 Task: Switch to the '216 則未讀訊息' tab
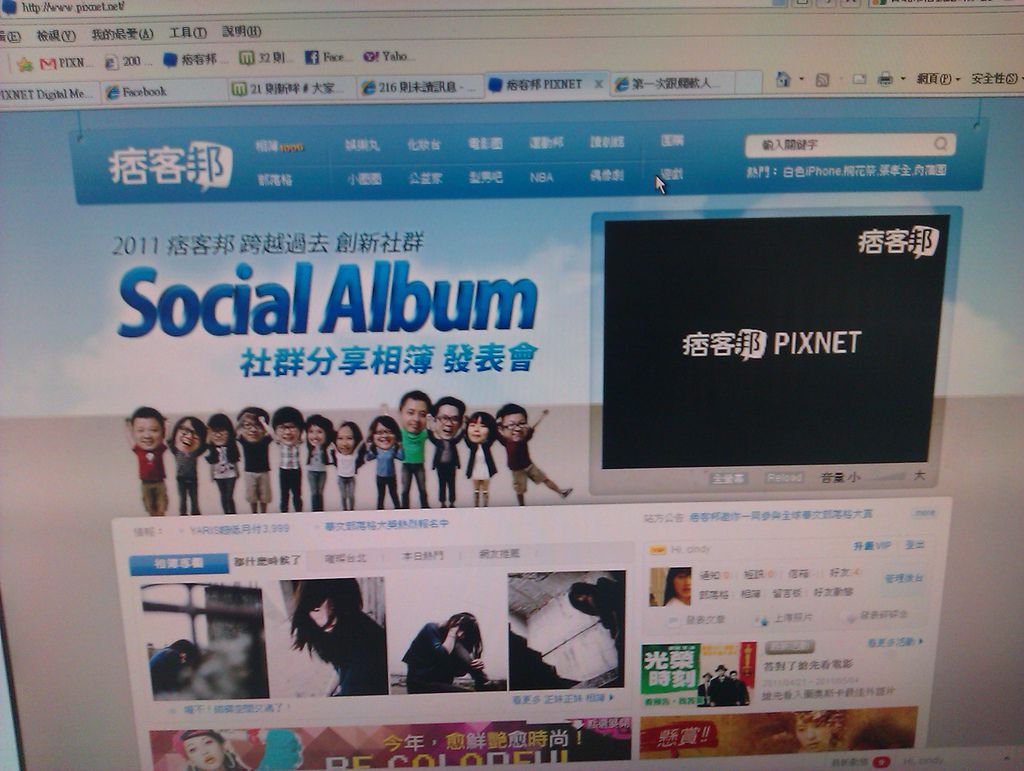pyautogui.click(x=418, y=86)
